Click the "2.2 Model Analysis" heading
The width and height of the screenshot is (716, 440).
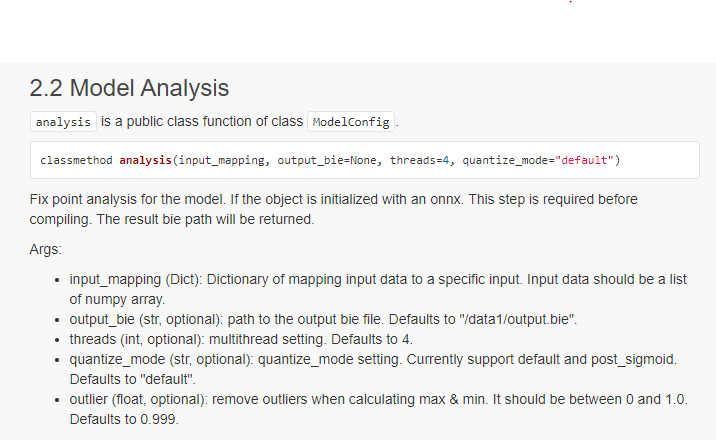pyautogui.click(x=129, y=88)
